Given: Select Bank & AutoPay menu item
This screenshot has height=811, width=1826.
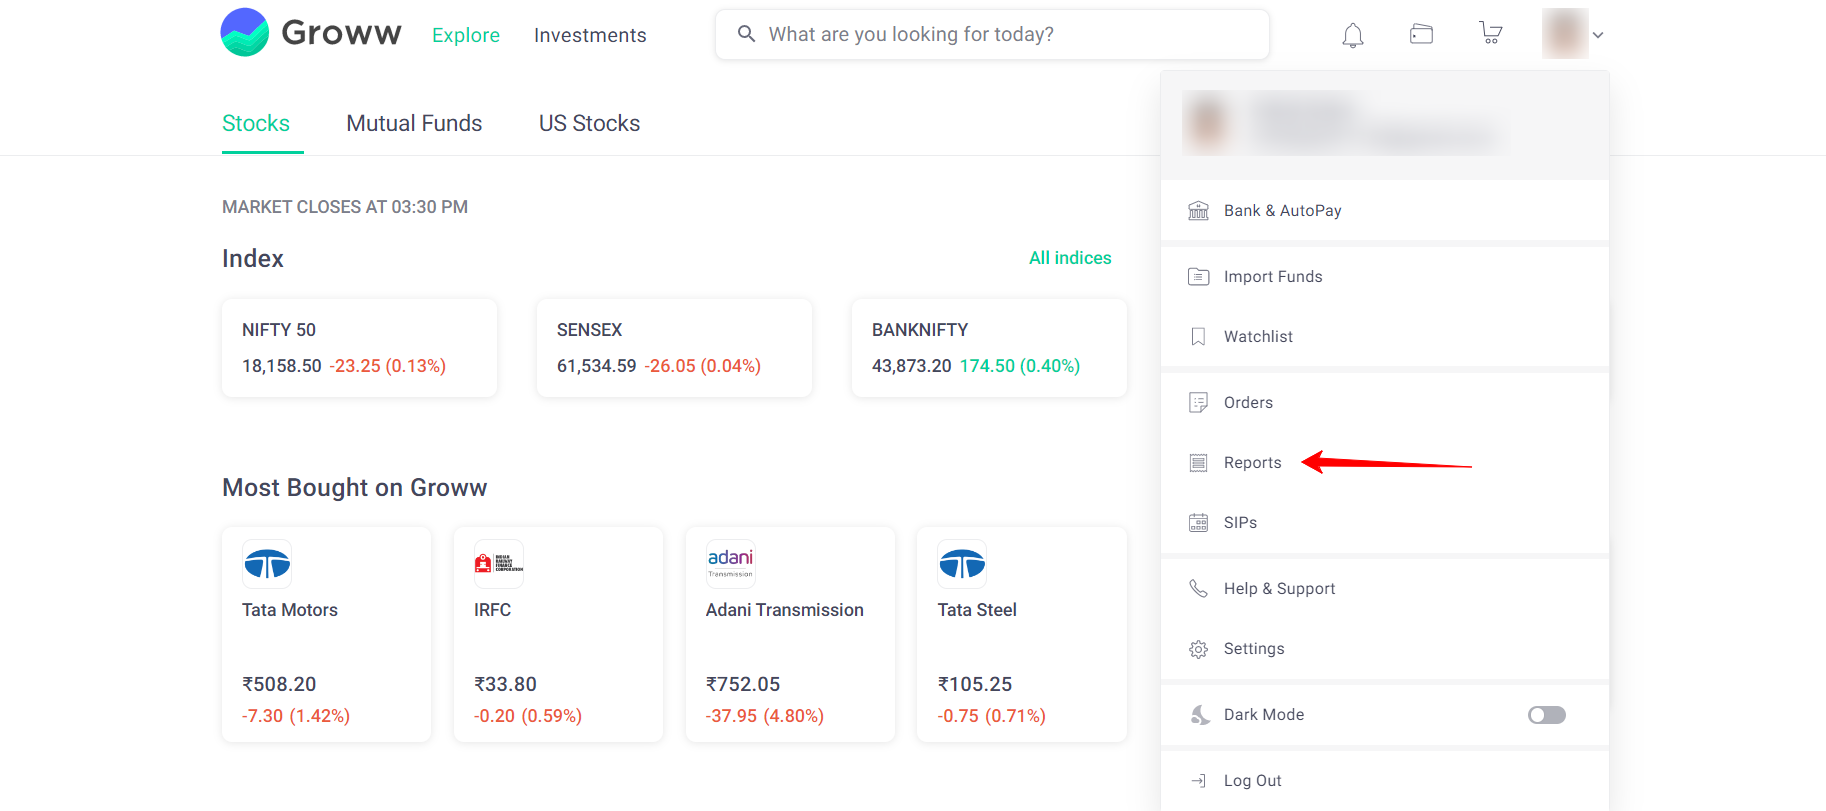Looking at the screenshot, I should (1282, 211).
